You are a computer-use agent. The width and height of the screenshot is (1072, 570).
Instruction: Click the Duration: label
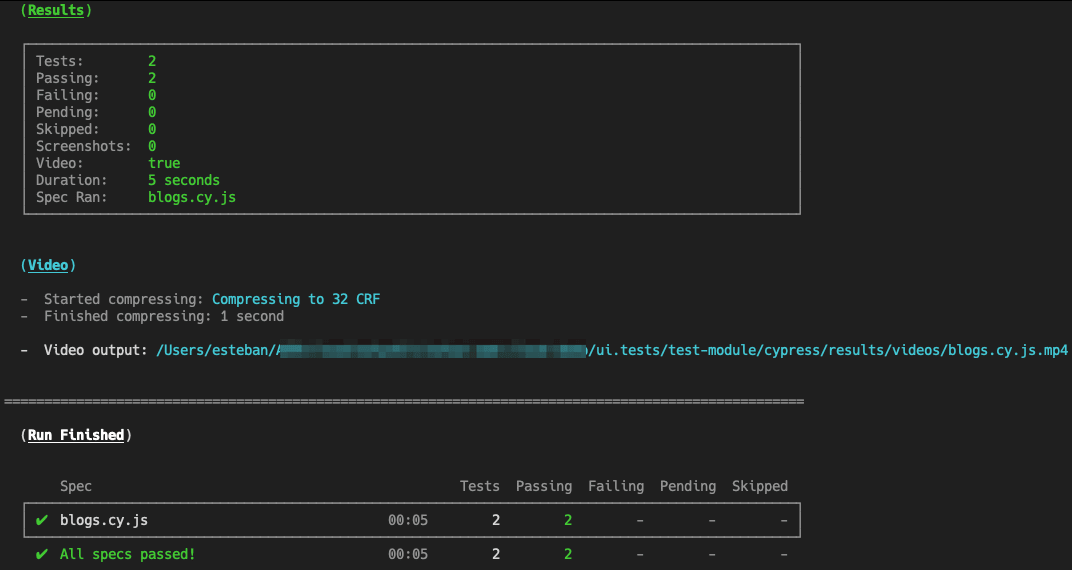[72, 180]
